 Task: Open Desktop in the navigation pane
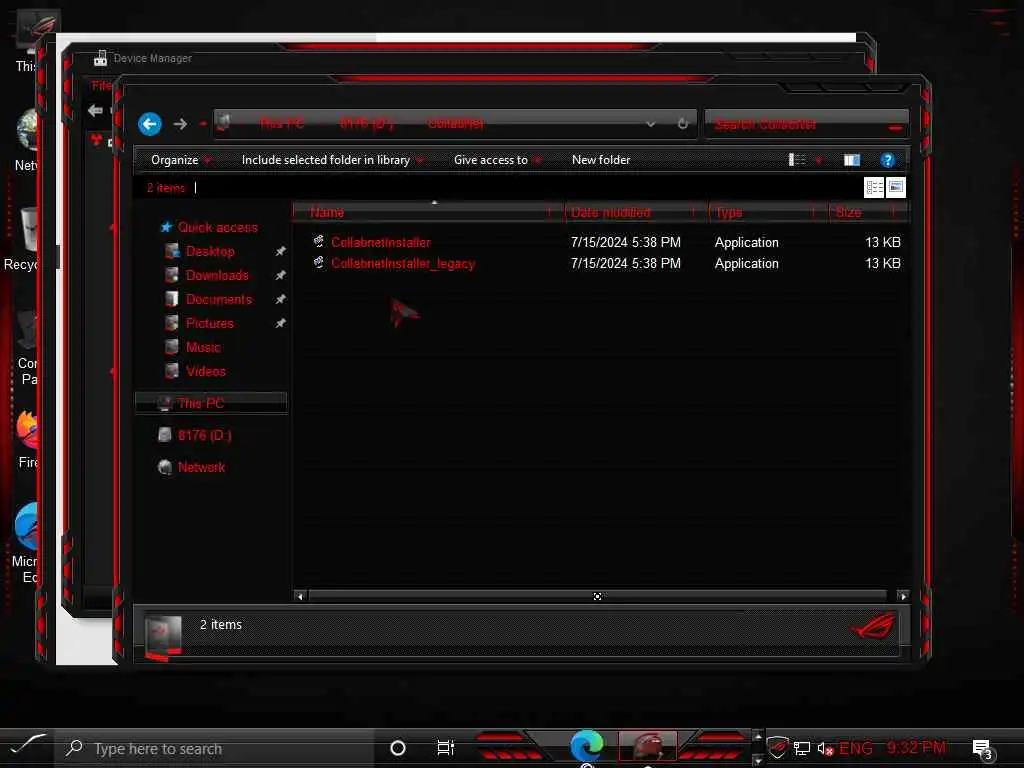210,251
